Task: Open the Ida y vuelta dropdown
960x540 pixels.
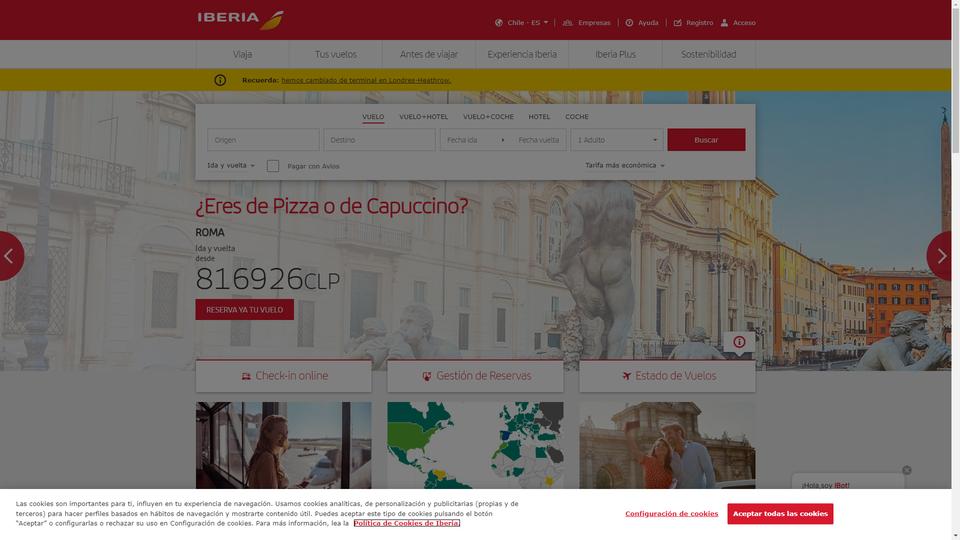Action: click(231, 165)
